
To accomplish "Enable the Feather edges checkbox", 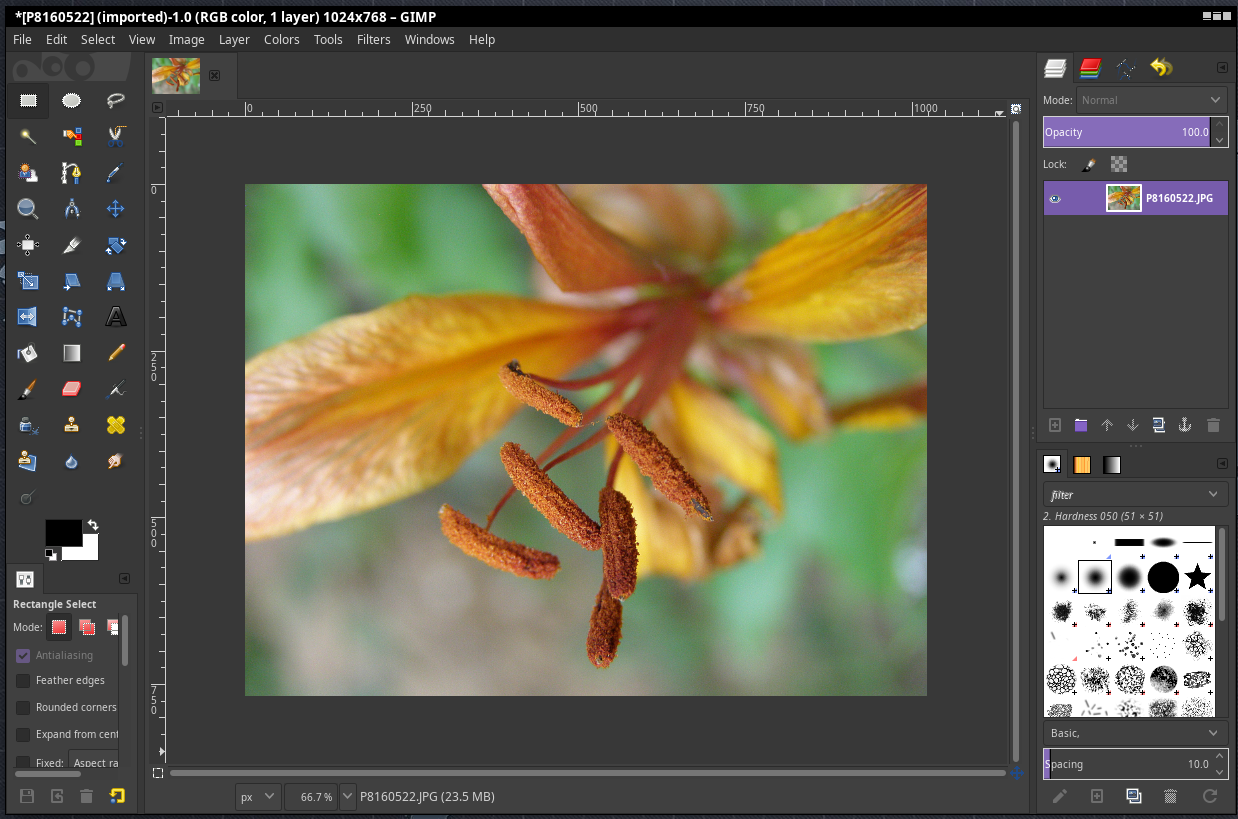I will [23, 680].
